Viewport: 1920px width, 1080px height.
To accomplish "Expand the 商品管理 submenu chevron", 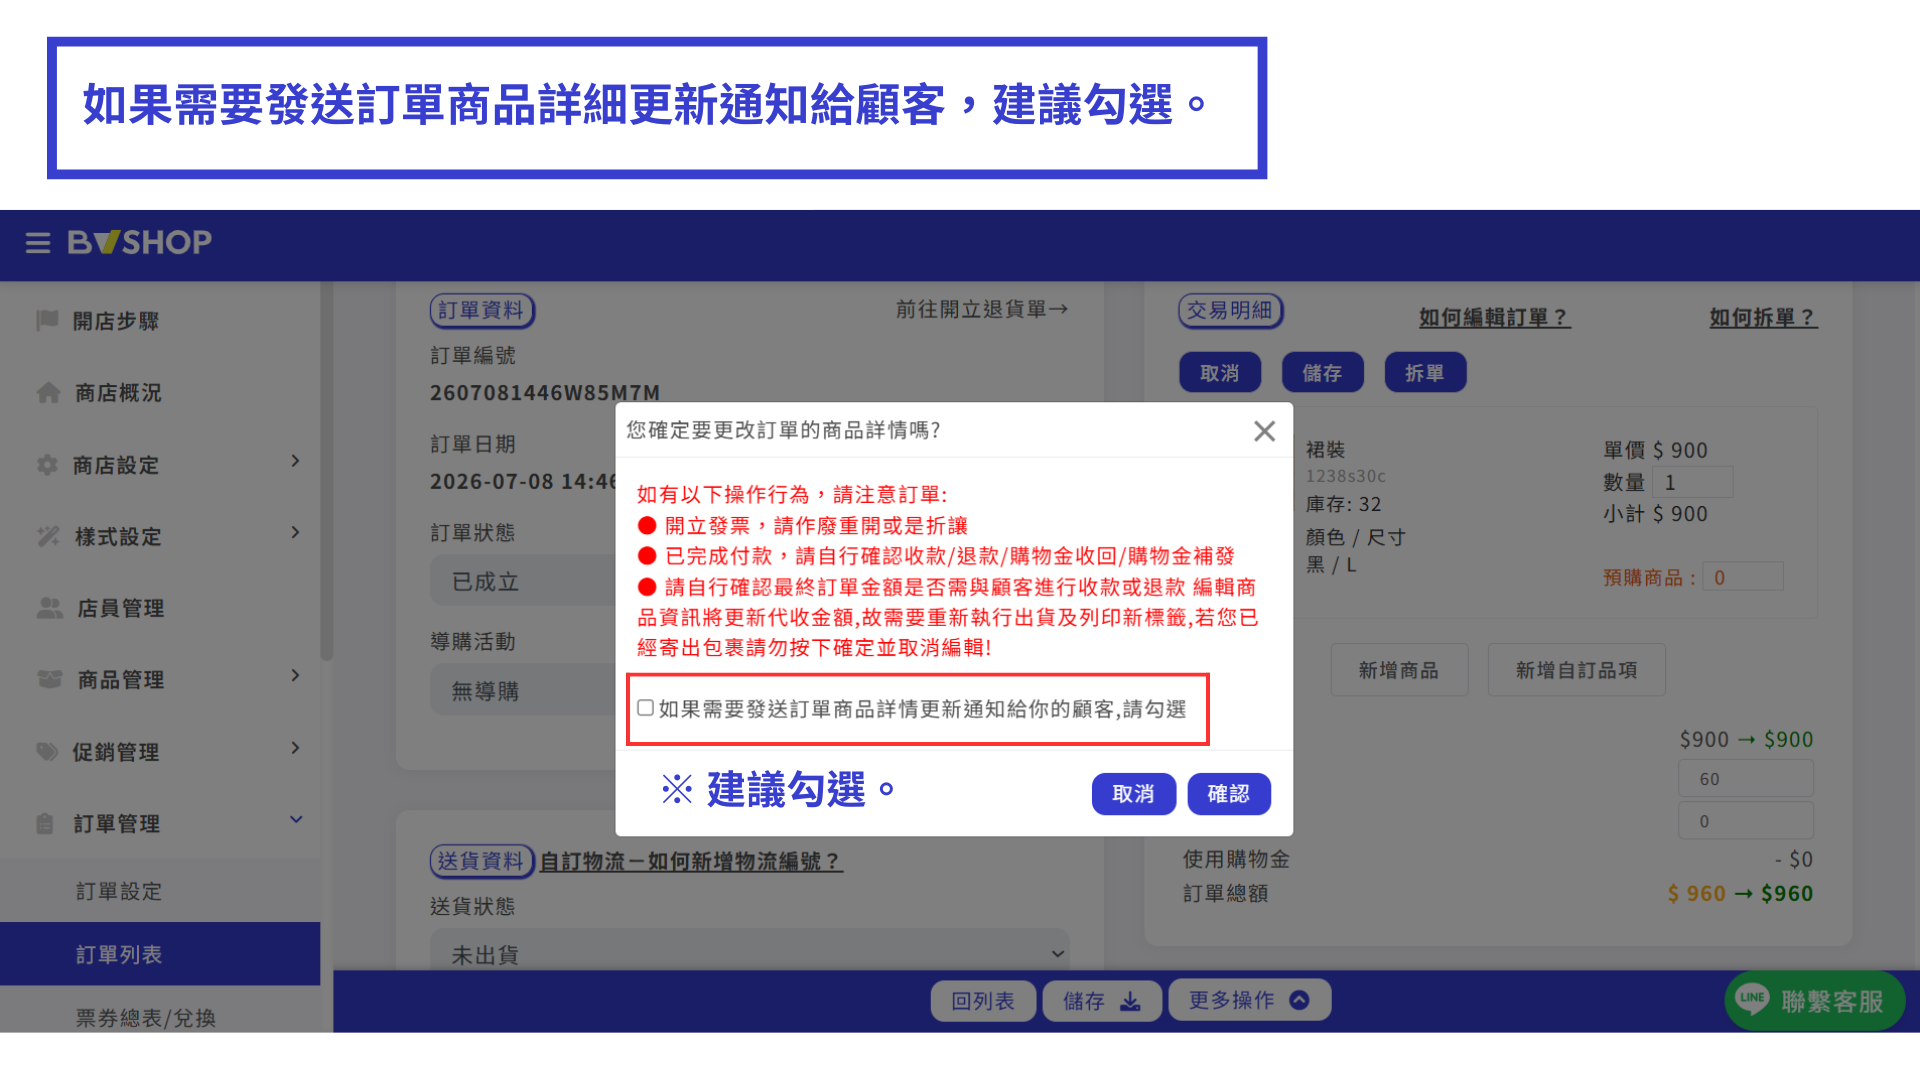I will click(295, 676).
